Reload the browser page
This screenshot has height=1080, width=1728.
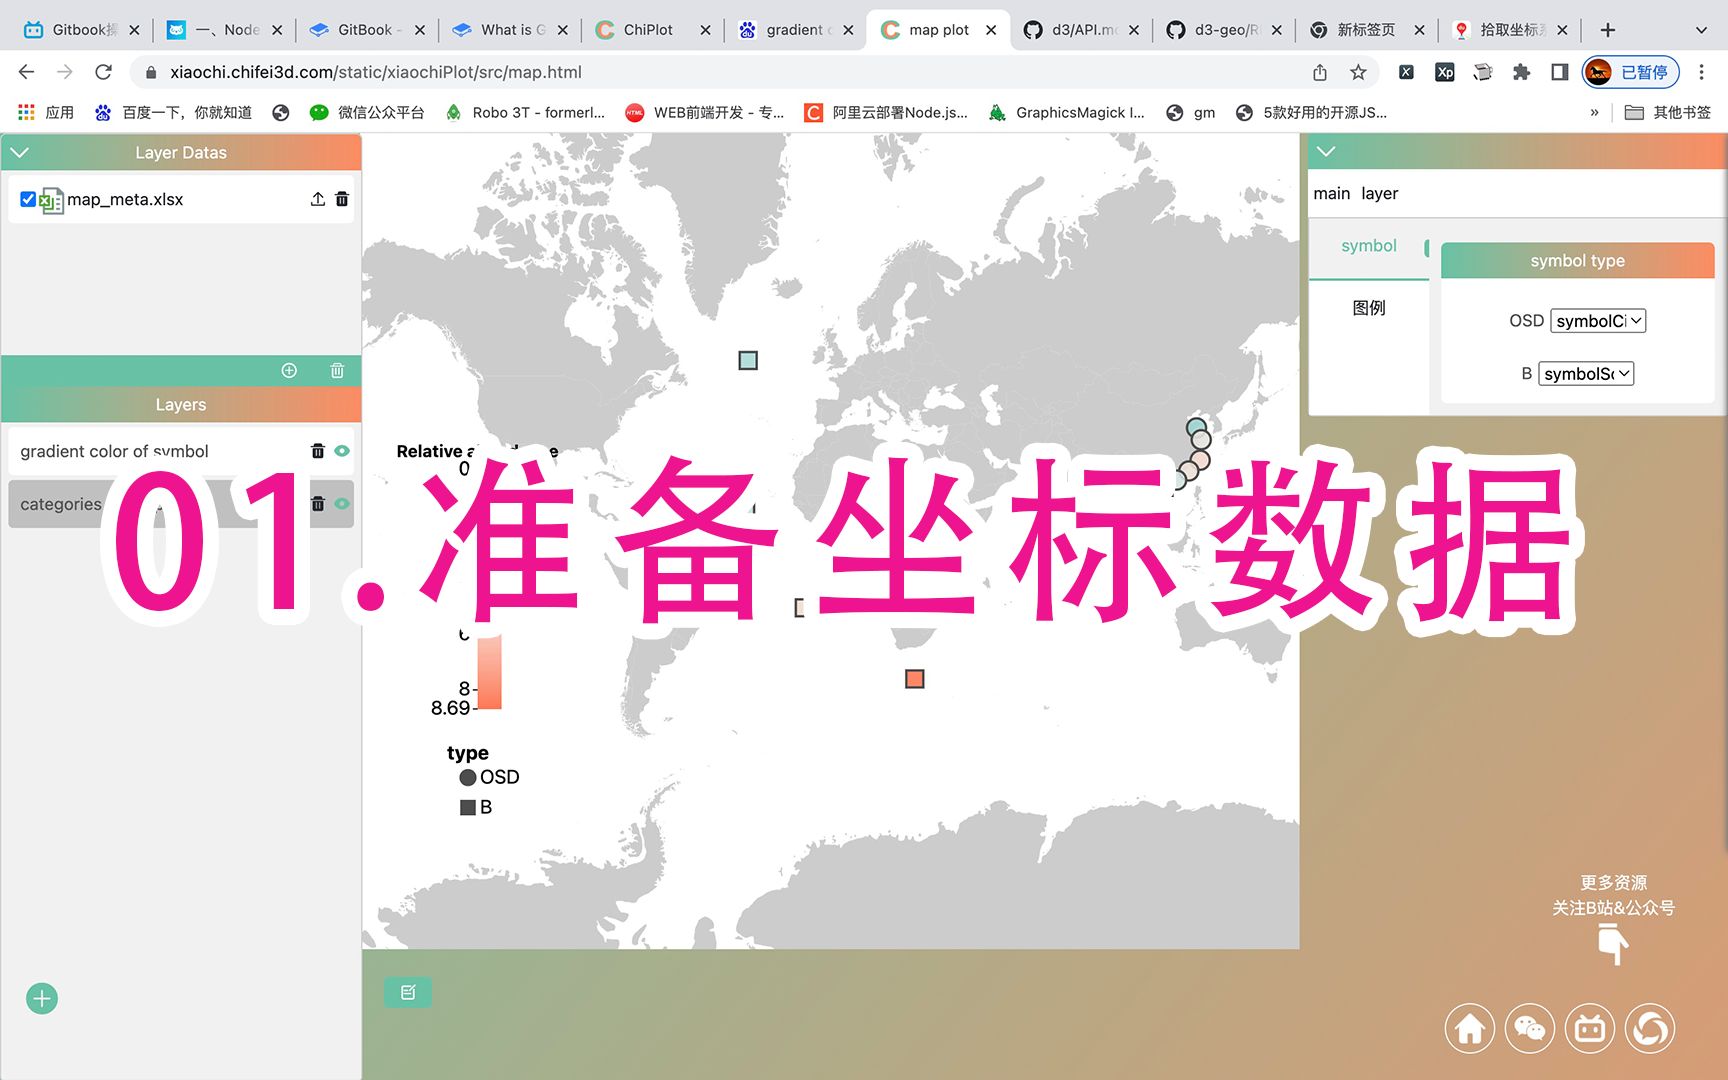103,72
